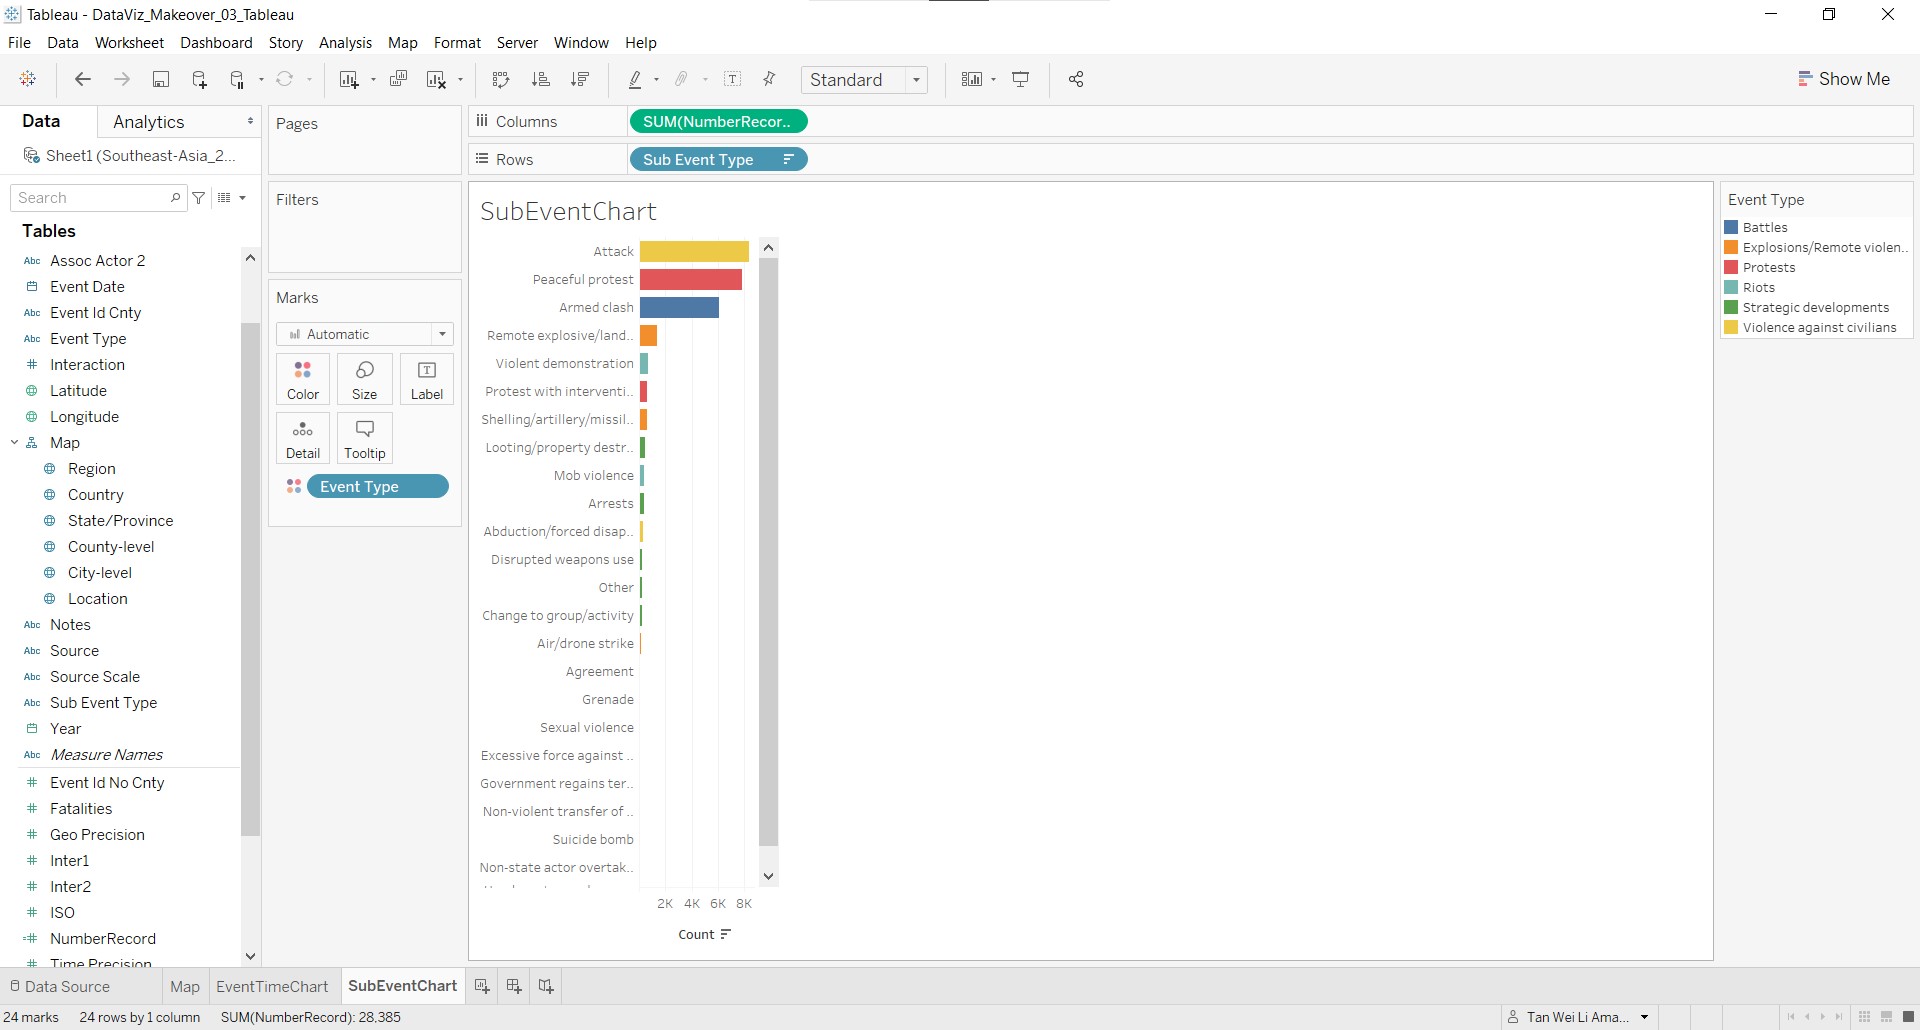Image resolution: width=1920 pixels, height=1030 pixels.
Task: Toggle Show Mark Labels icon
Action: 733,80
